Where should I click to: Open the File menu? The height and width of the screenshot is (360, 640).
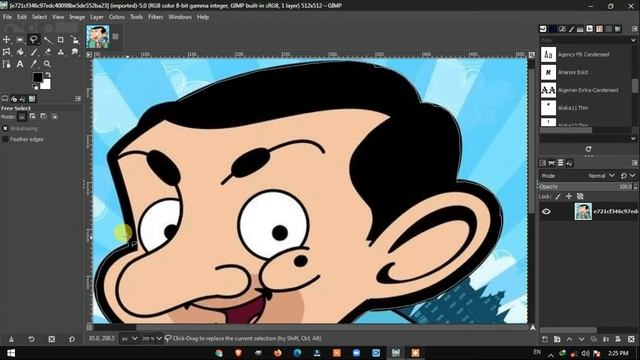pos(7,17)
